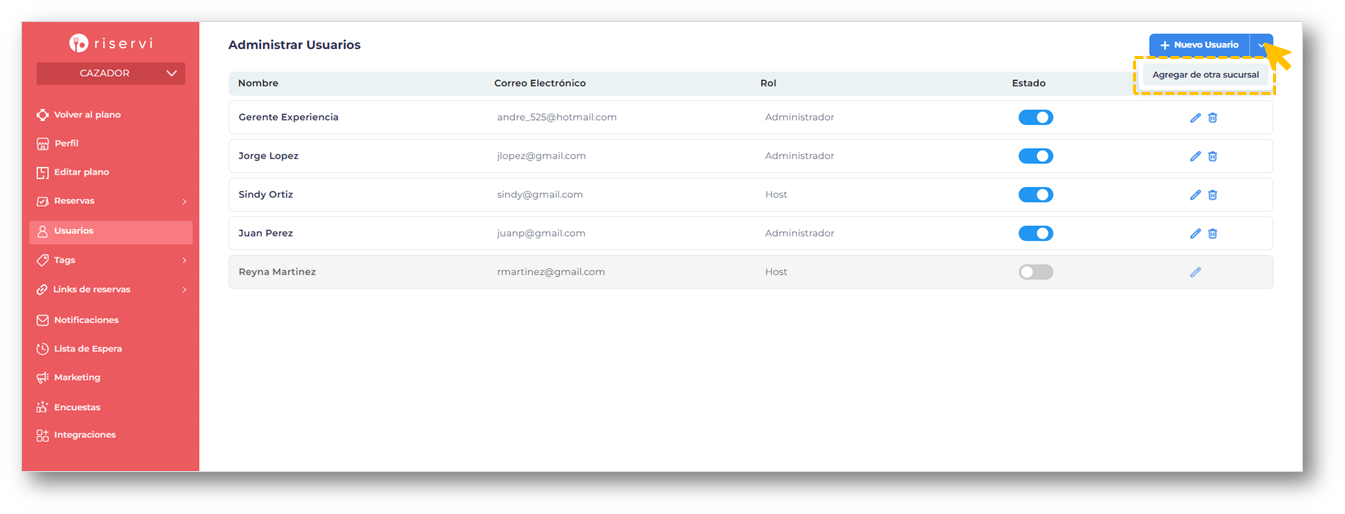Click the name Sindy Ortiz

coord(266,195)
